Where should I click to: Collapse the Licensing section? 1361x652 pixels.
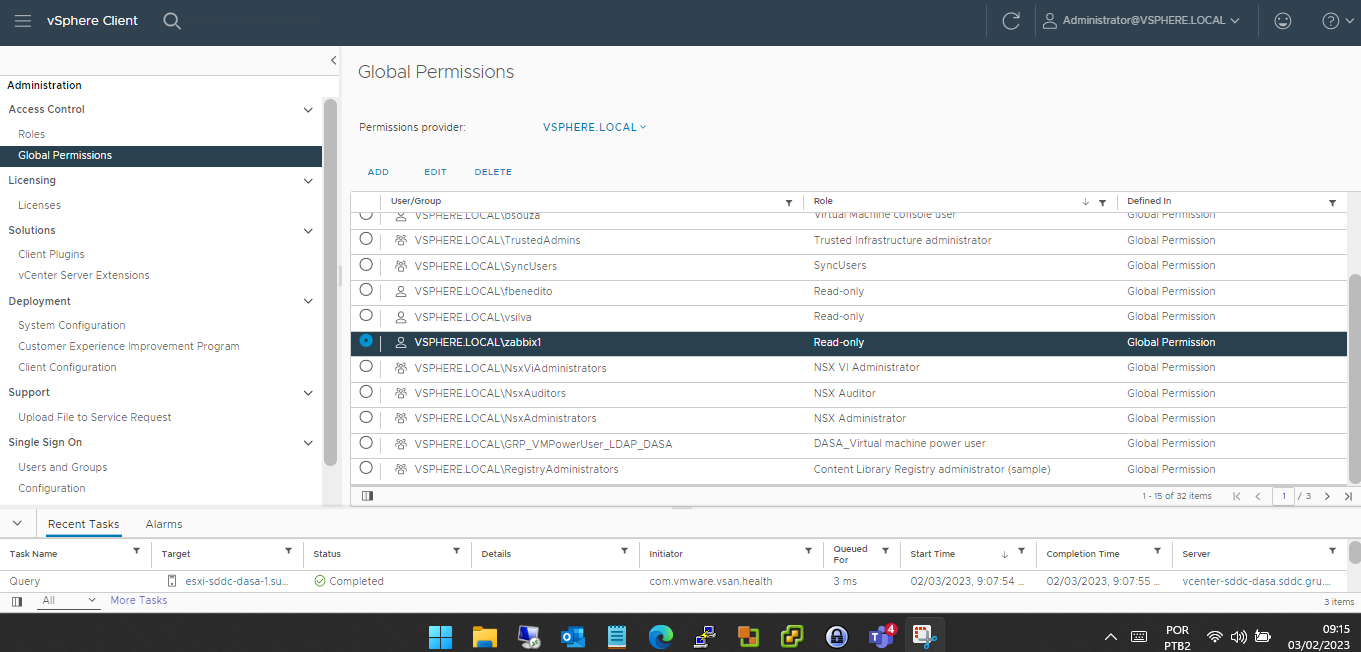coord(308,181)
